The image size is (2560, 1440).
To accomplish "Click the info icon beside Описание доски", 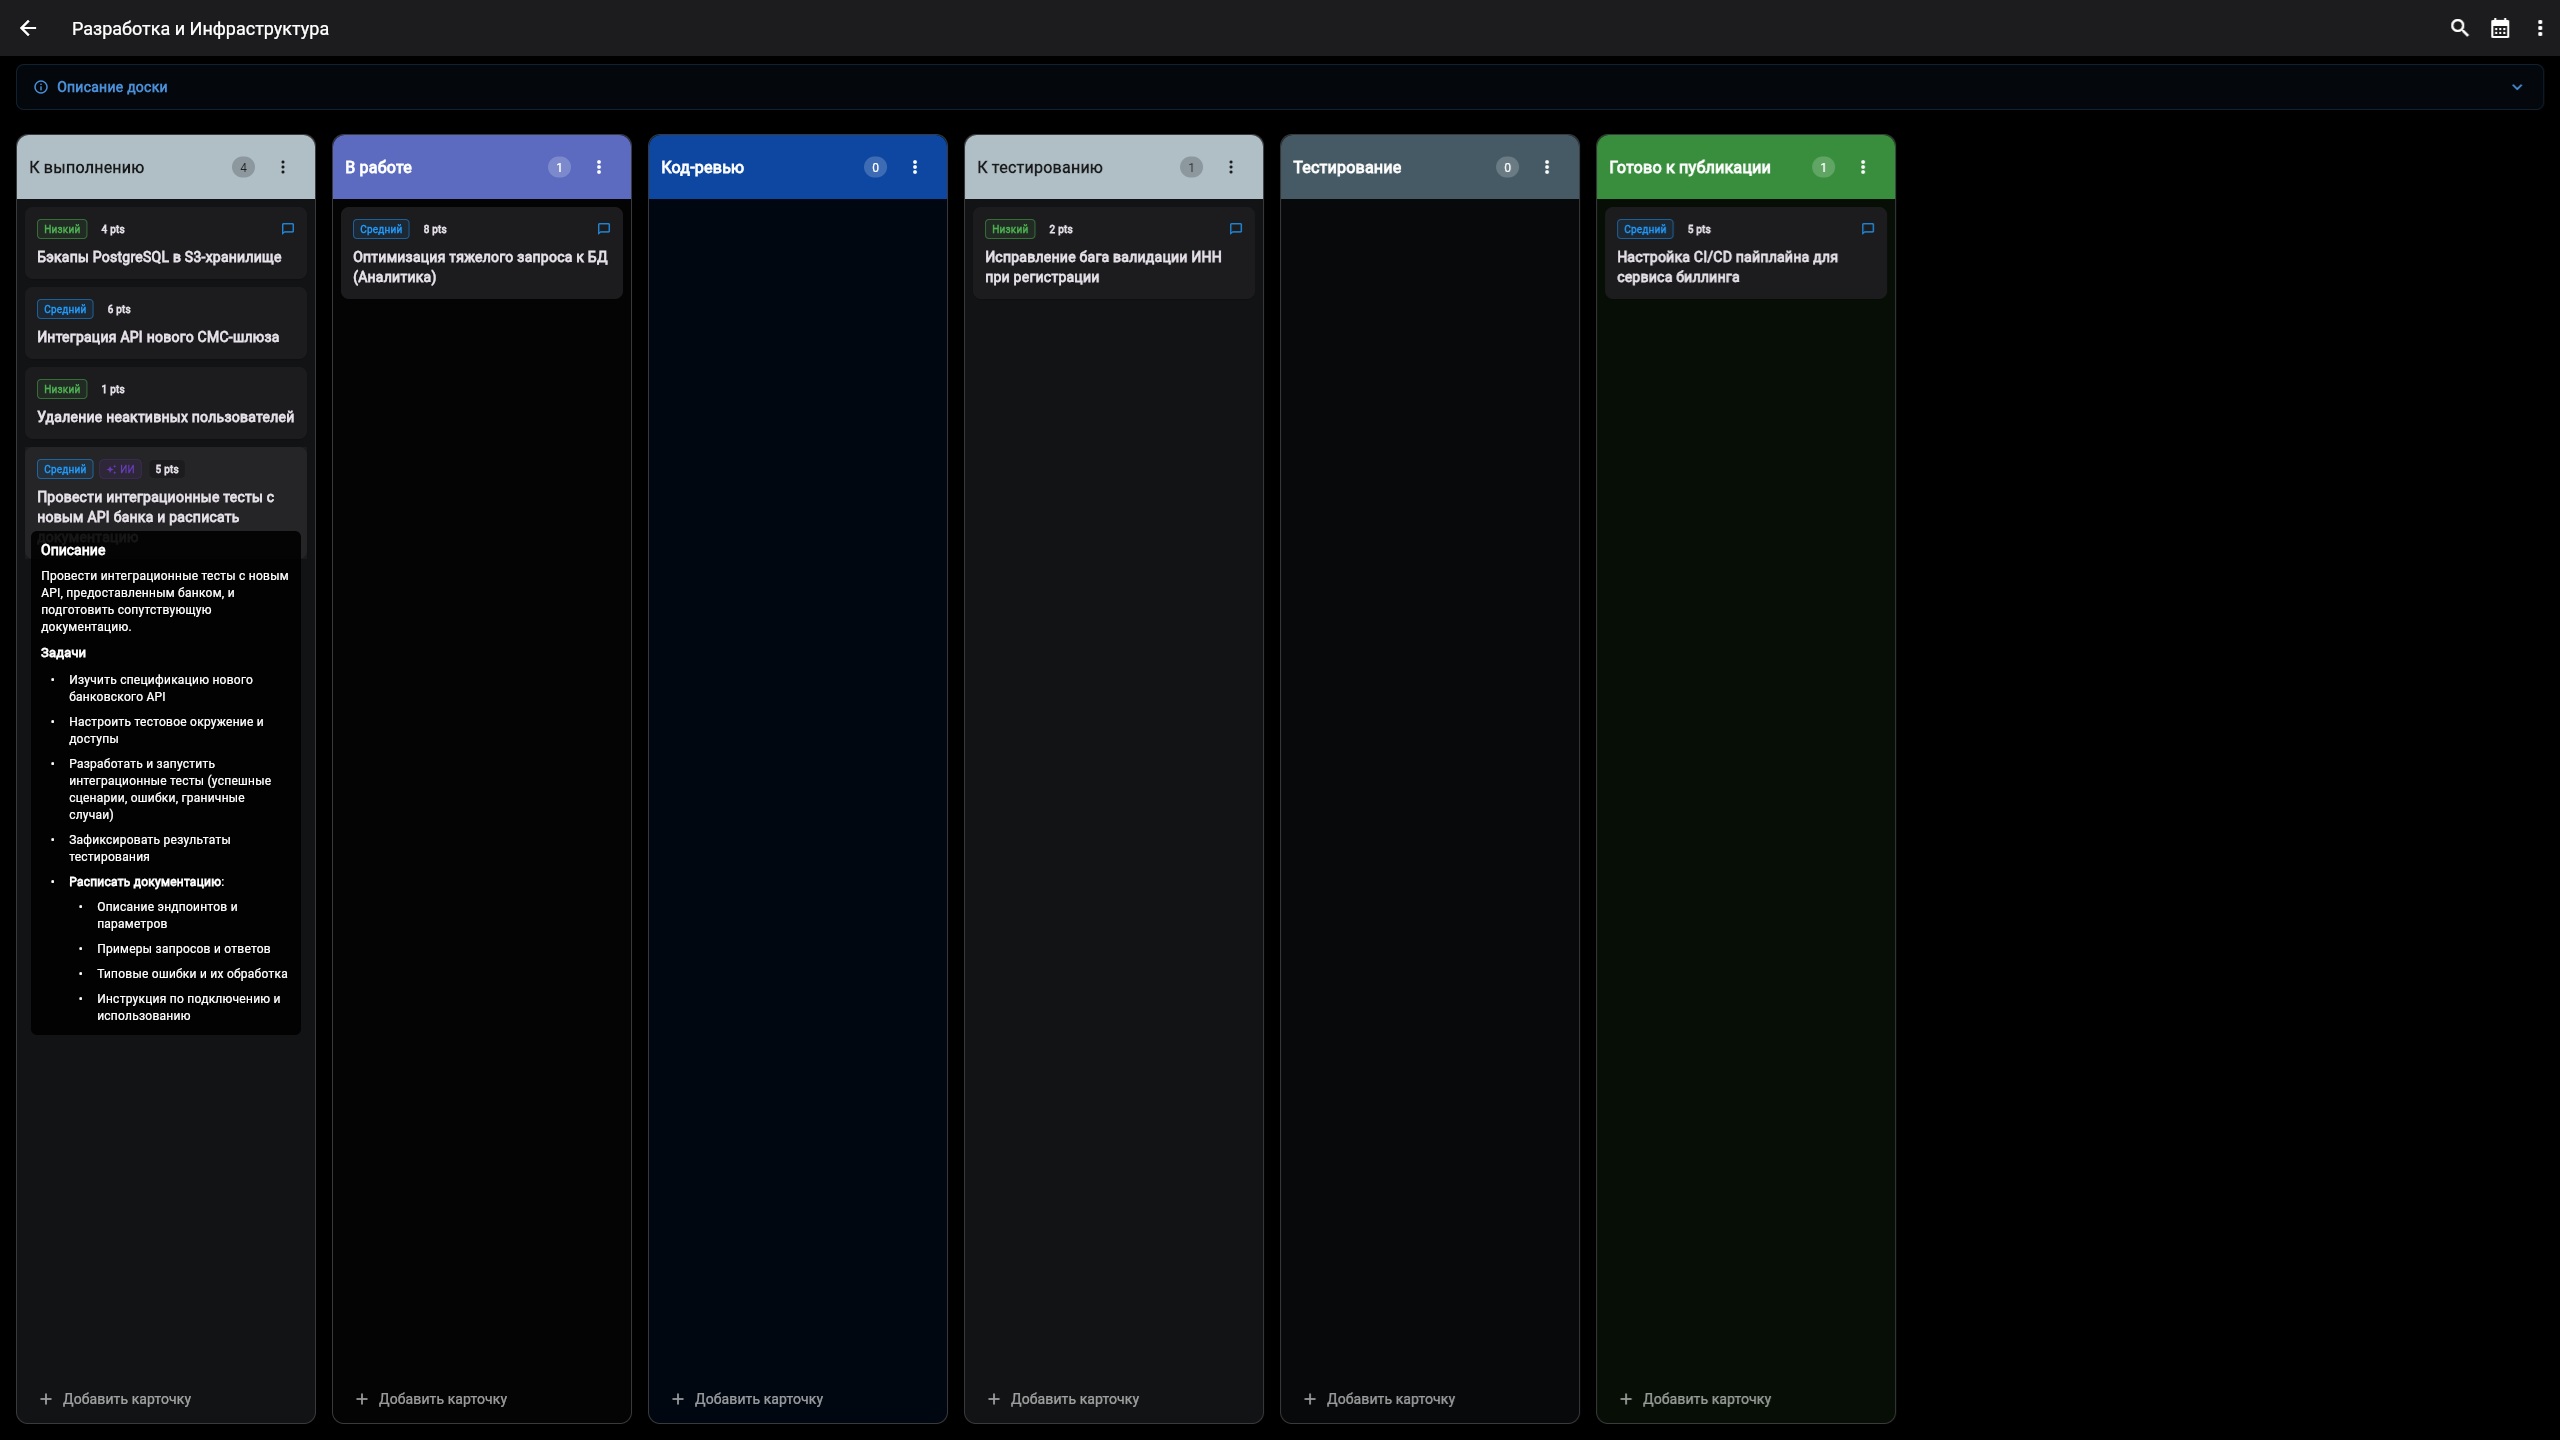I will (x=41, y=87).
